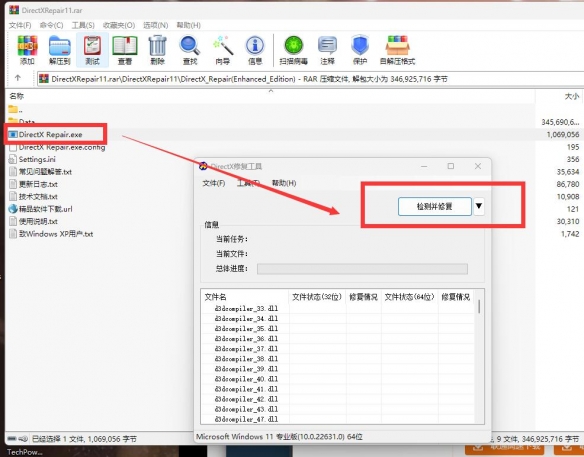
Task: Click the Find (查找) magnifier icon
Action: (x=190, y=50)
